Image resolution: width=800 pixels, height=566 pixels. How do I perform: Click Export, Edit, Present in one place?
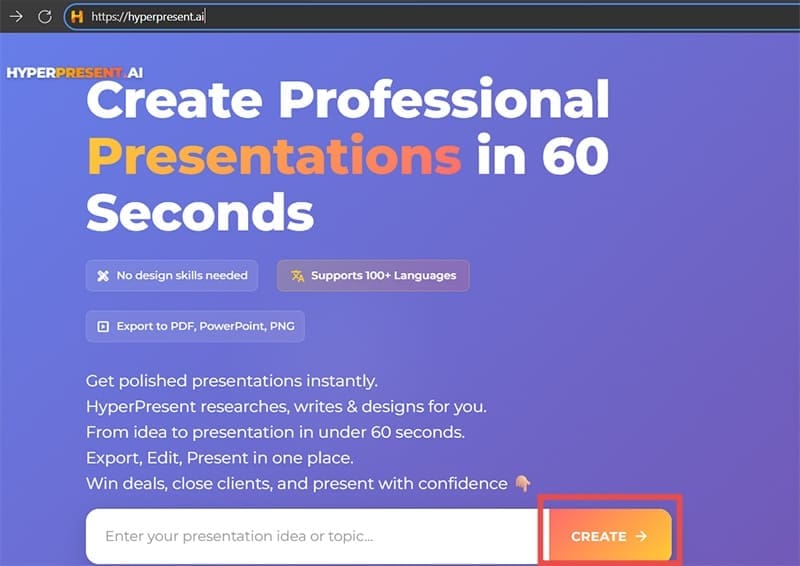coord(219,458)
